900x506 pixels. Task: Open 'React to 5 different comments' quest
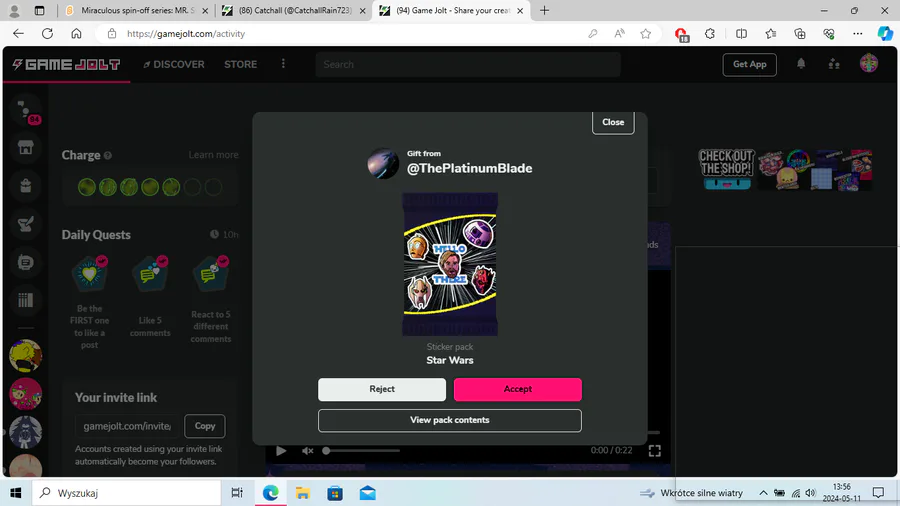[x=211, y=300]
